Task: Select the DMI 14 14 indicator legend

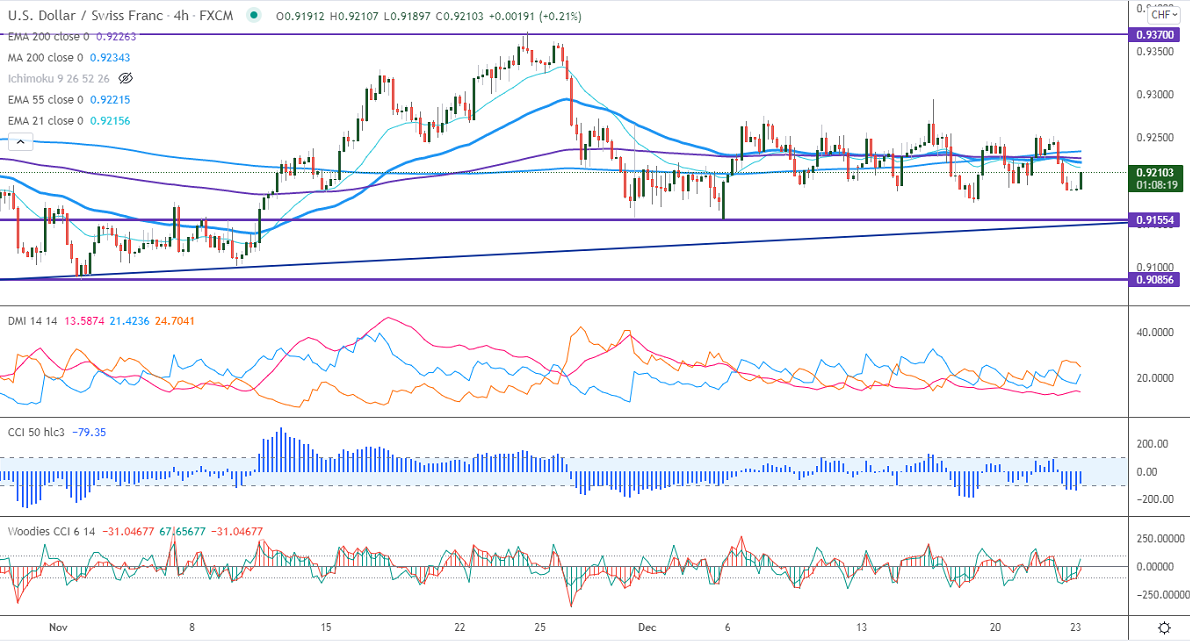Action: click(33, 321)
